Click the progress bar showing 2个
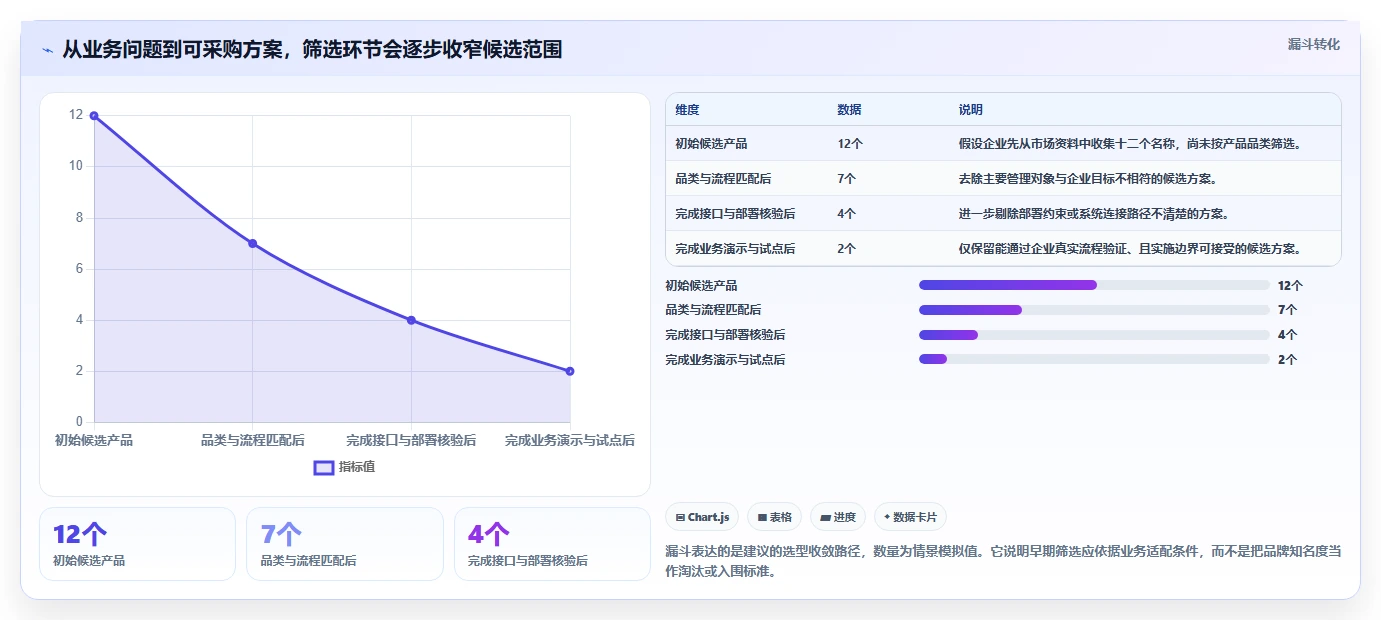 click(x=1094, y=359)
